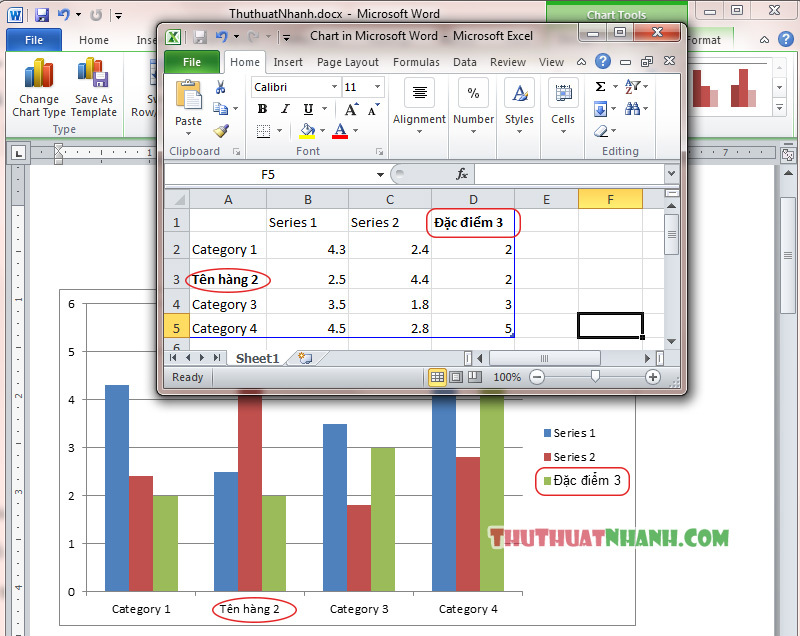Open the Calibri font name dropdown
The image size is (800, 636).
click(334, 87)
